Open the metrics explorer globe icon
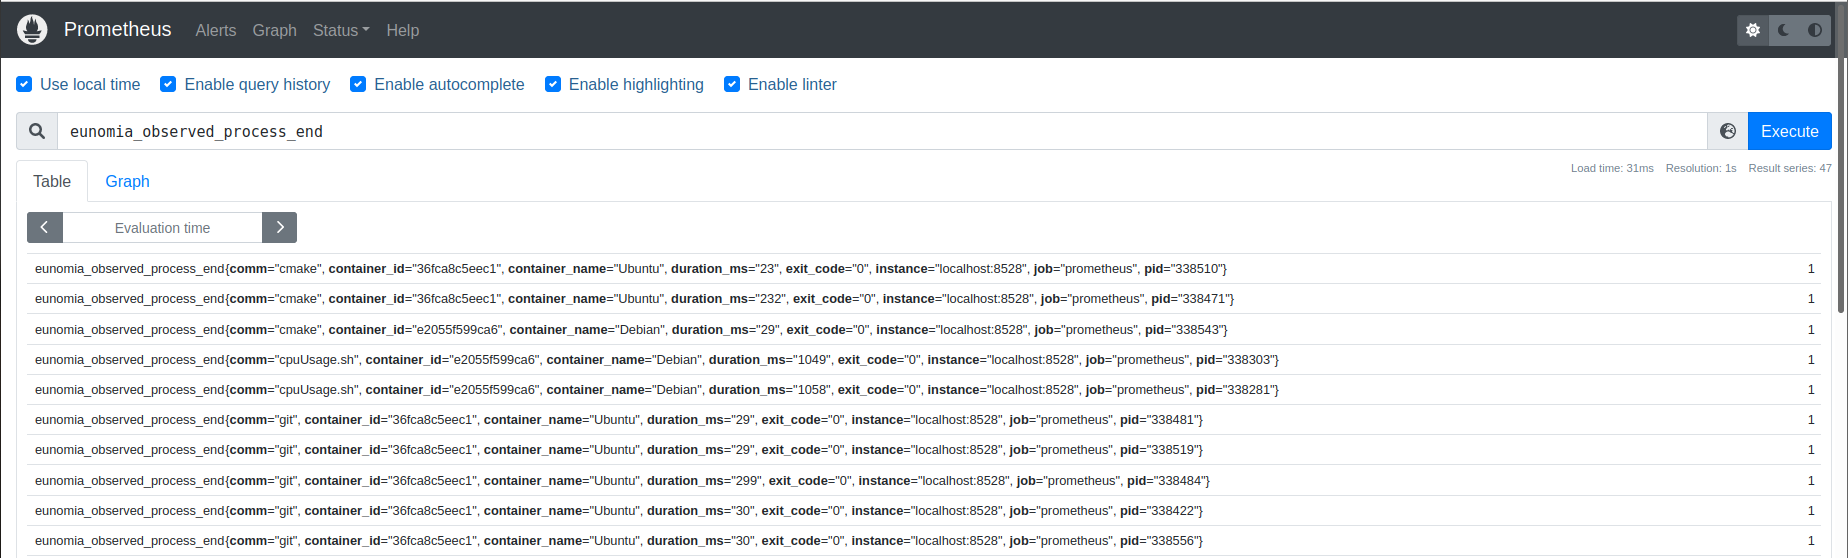This screenshot has width=1848, height=558. (1727, 131)
